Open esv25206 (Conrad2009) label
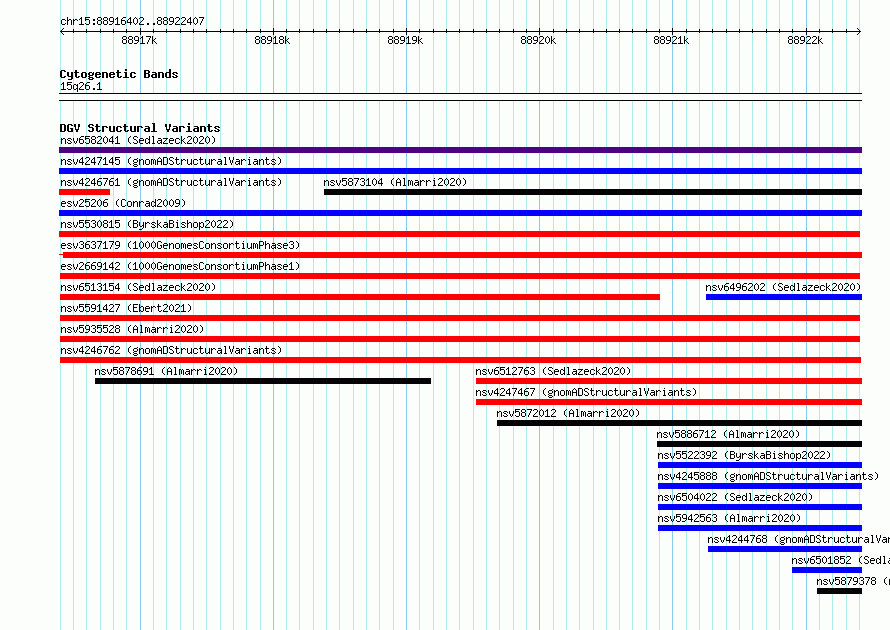 (x=123, y=203)
